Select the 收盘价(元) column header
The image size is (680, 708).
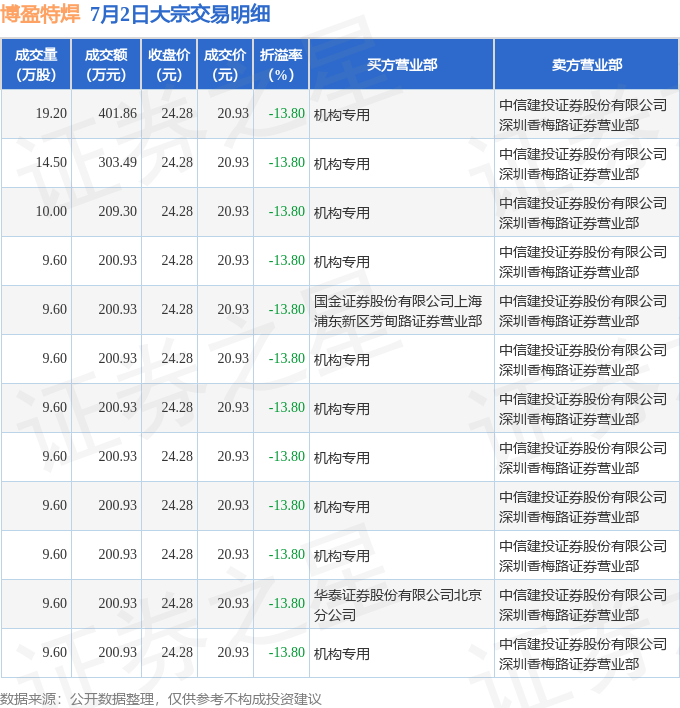(169, 65)
